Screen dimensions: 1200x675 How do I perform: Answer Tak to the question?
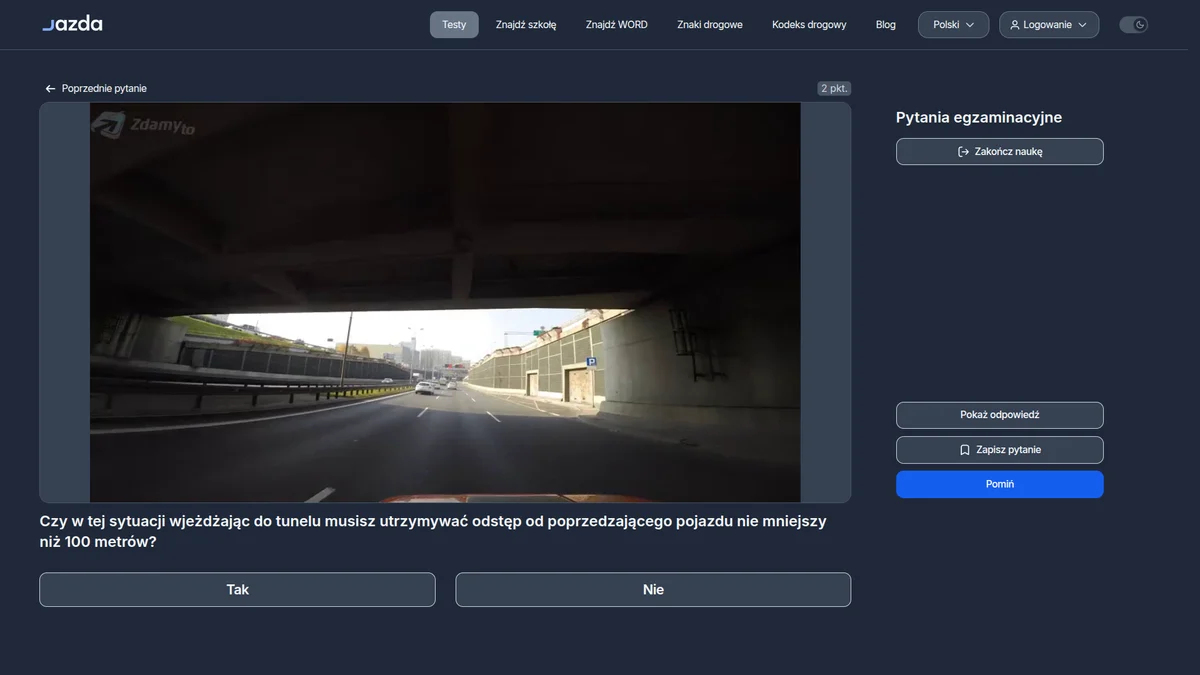(x=237, y=590)
